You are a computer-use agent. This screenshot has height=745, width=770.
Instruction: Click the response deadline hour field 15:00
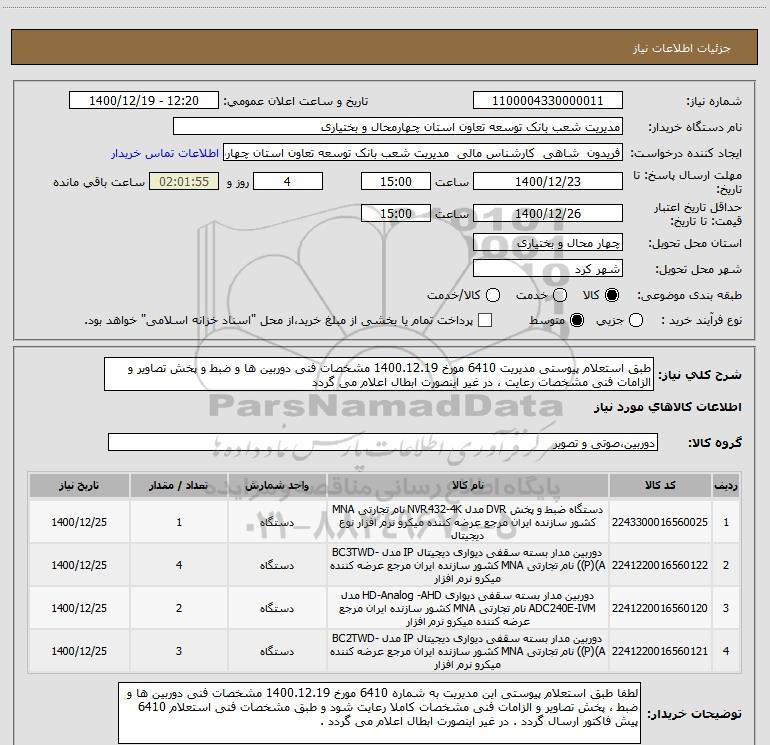tap(396, 182)
